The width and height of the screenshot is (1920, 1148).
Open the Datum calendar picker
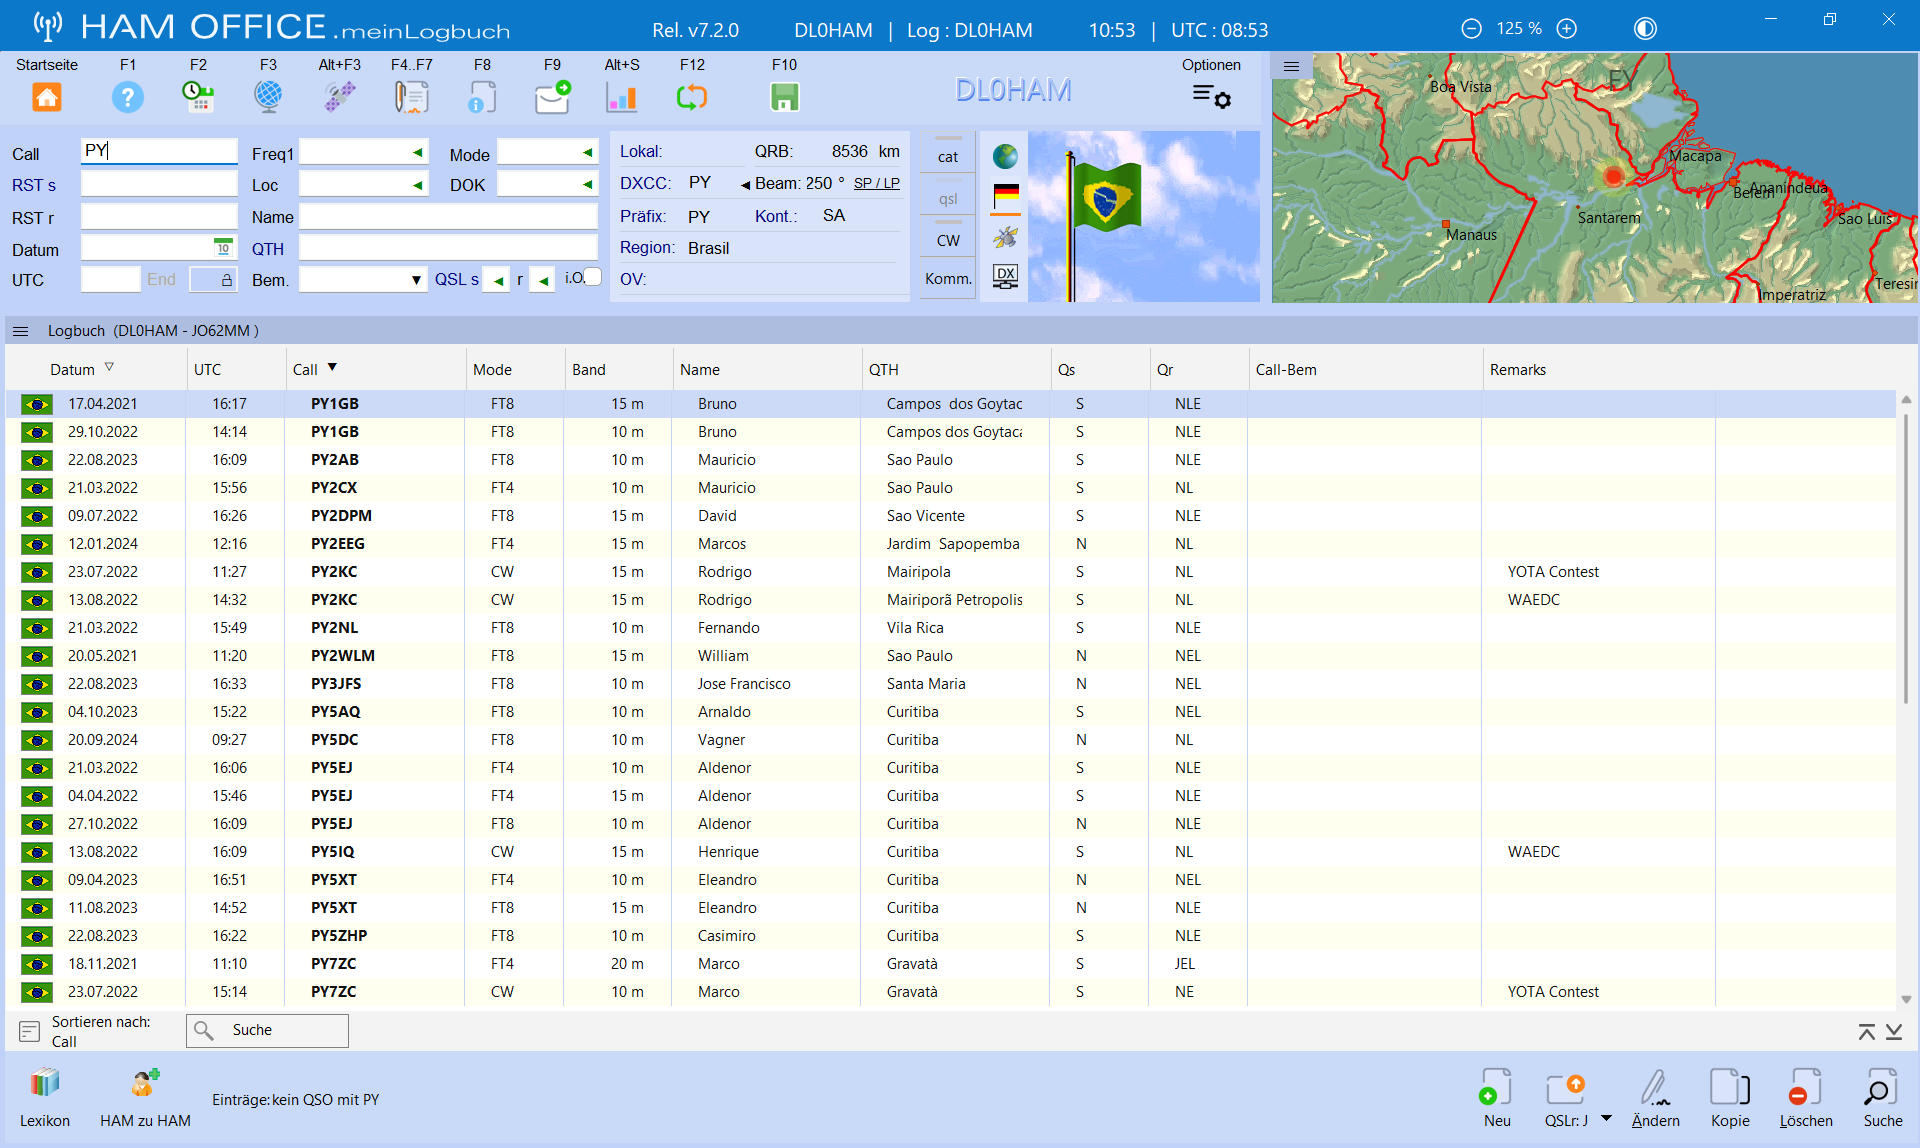pos(223,247)
